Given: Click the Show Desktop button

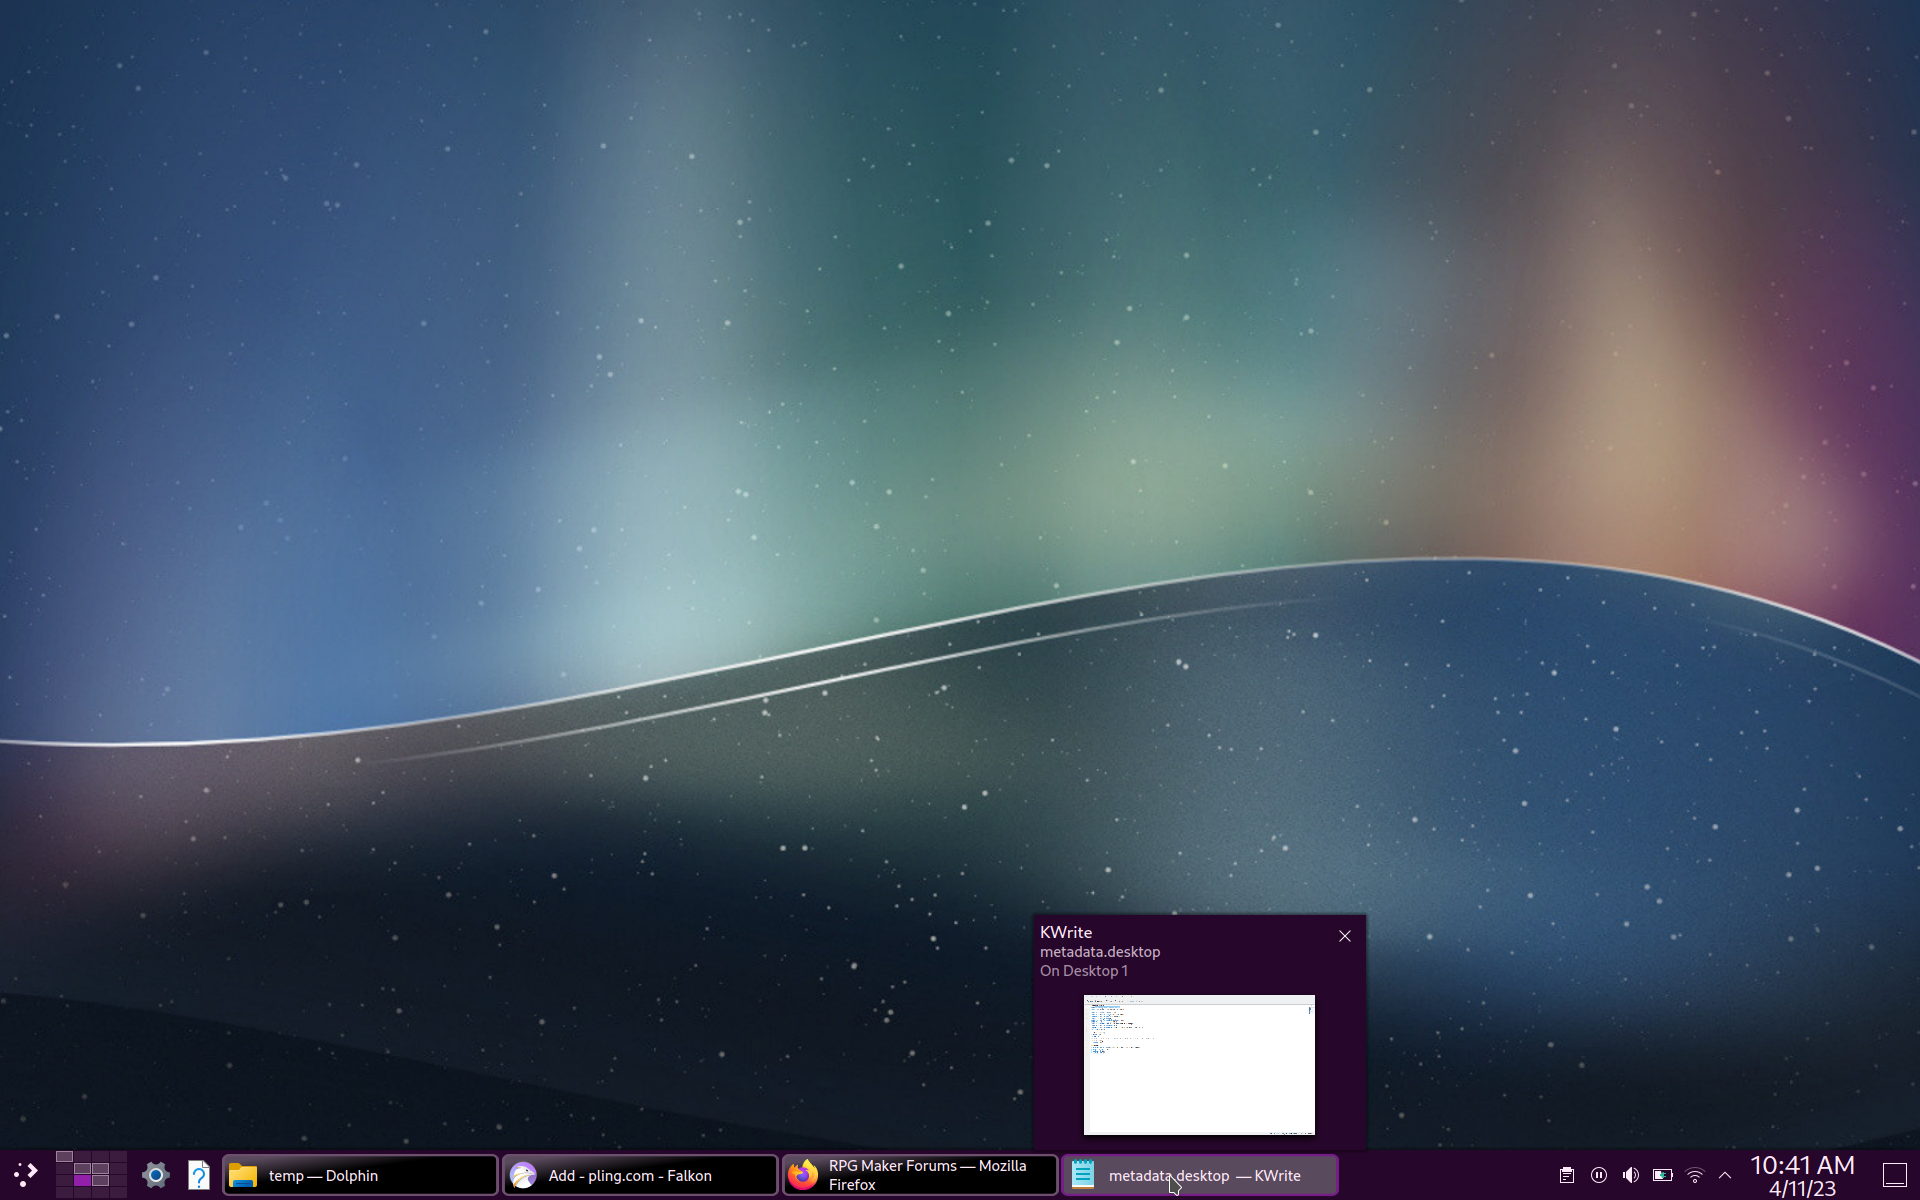Looking at the screenshot, I should (1895, 1175).
